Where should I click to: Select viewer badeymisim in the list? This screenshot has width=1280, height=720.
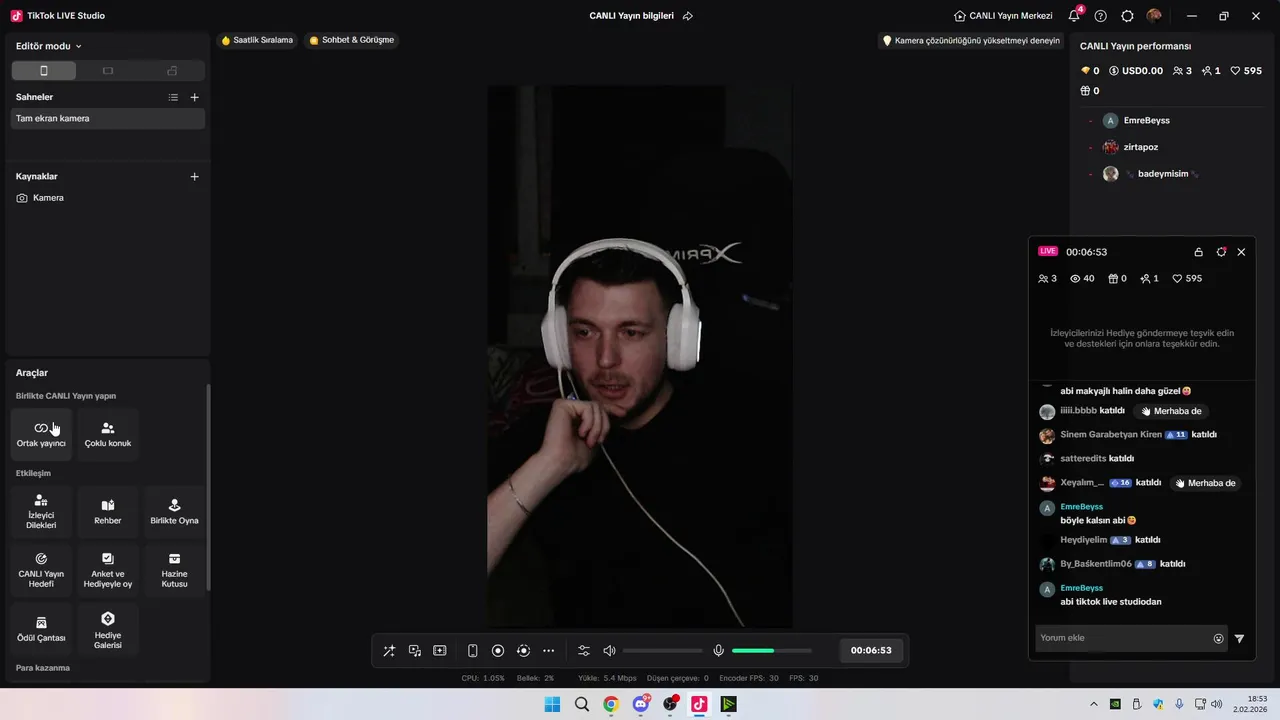tap(1163, 174)
